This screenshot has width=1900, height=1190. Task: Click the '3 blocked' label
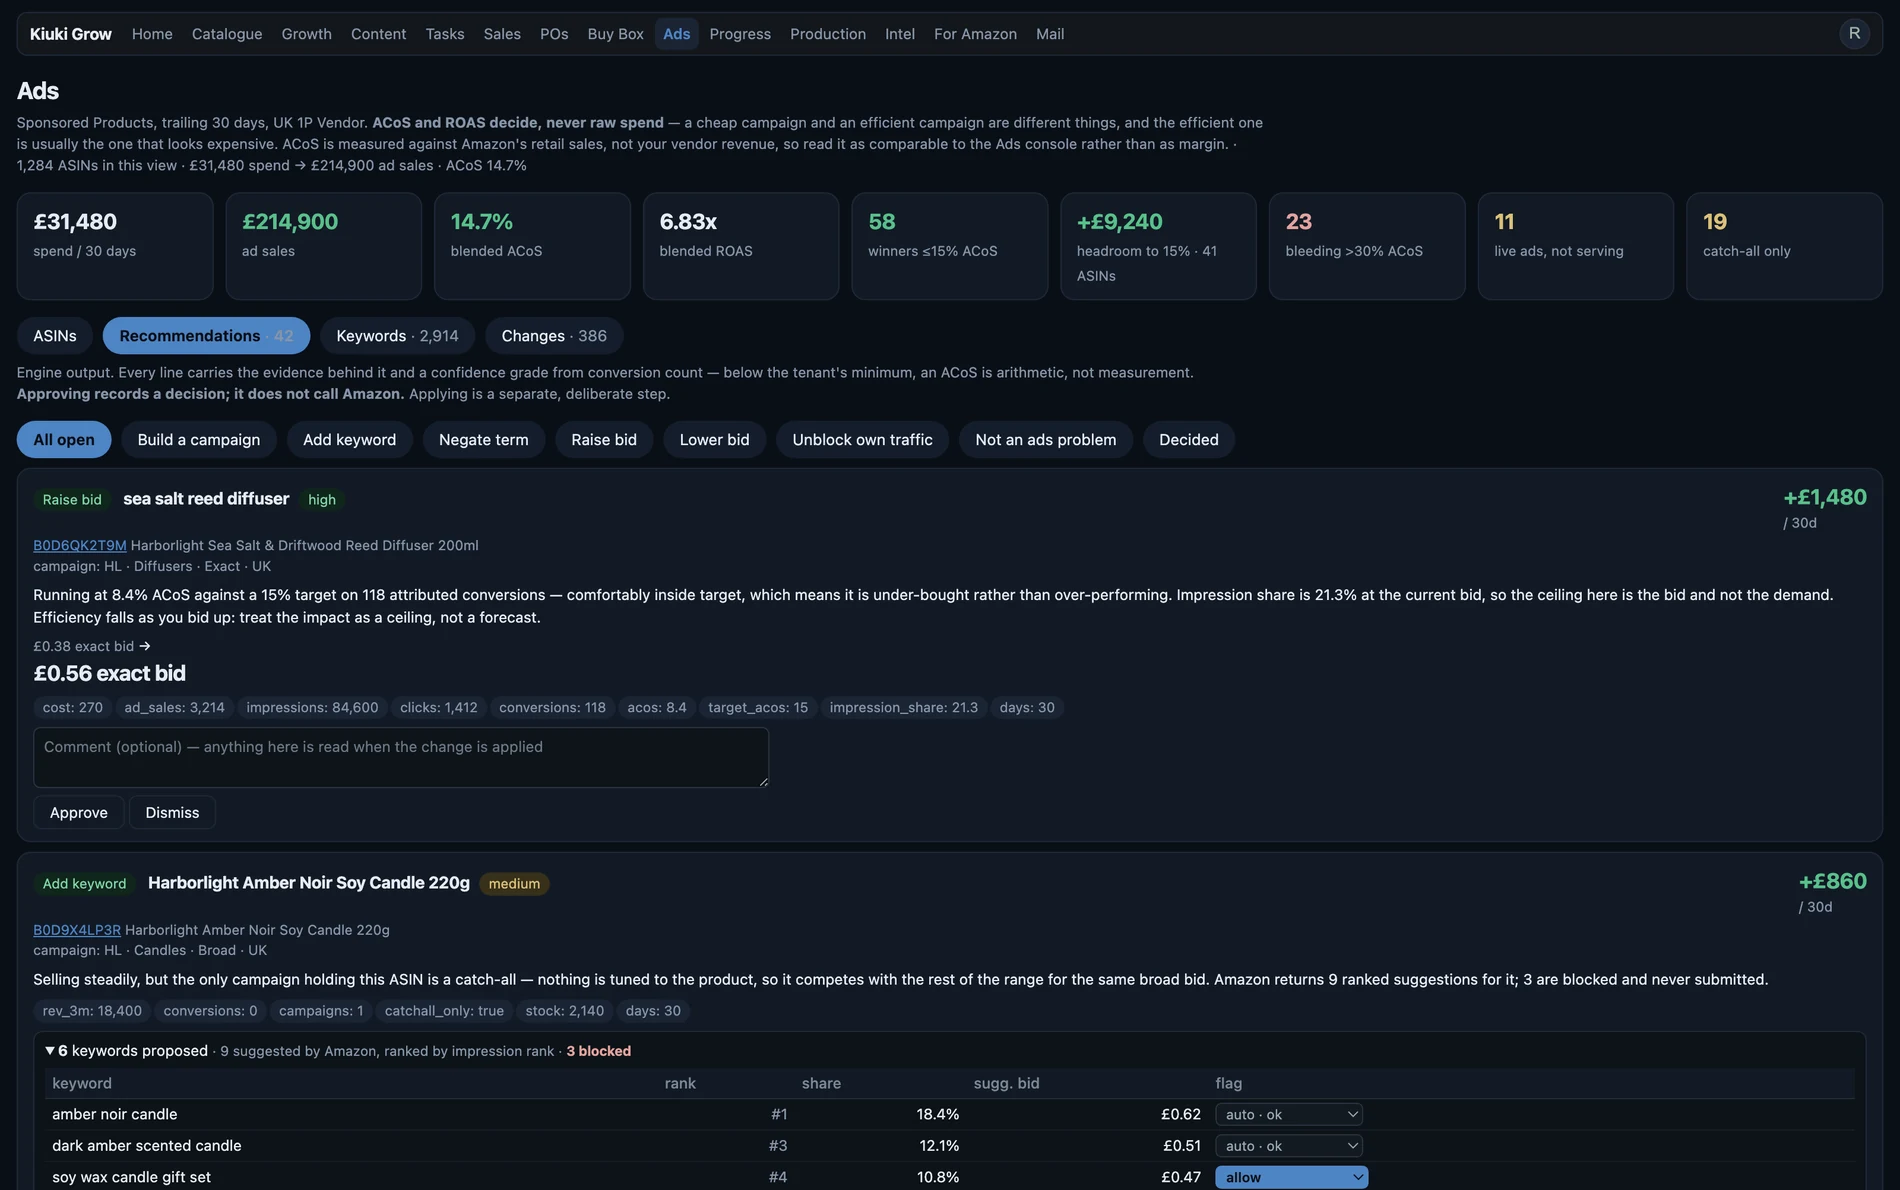click(x=598, y=1050)
